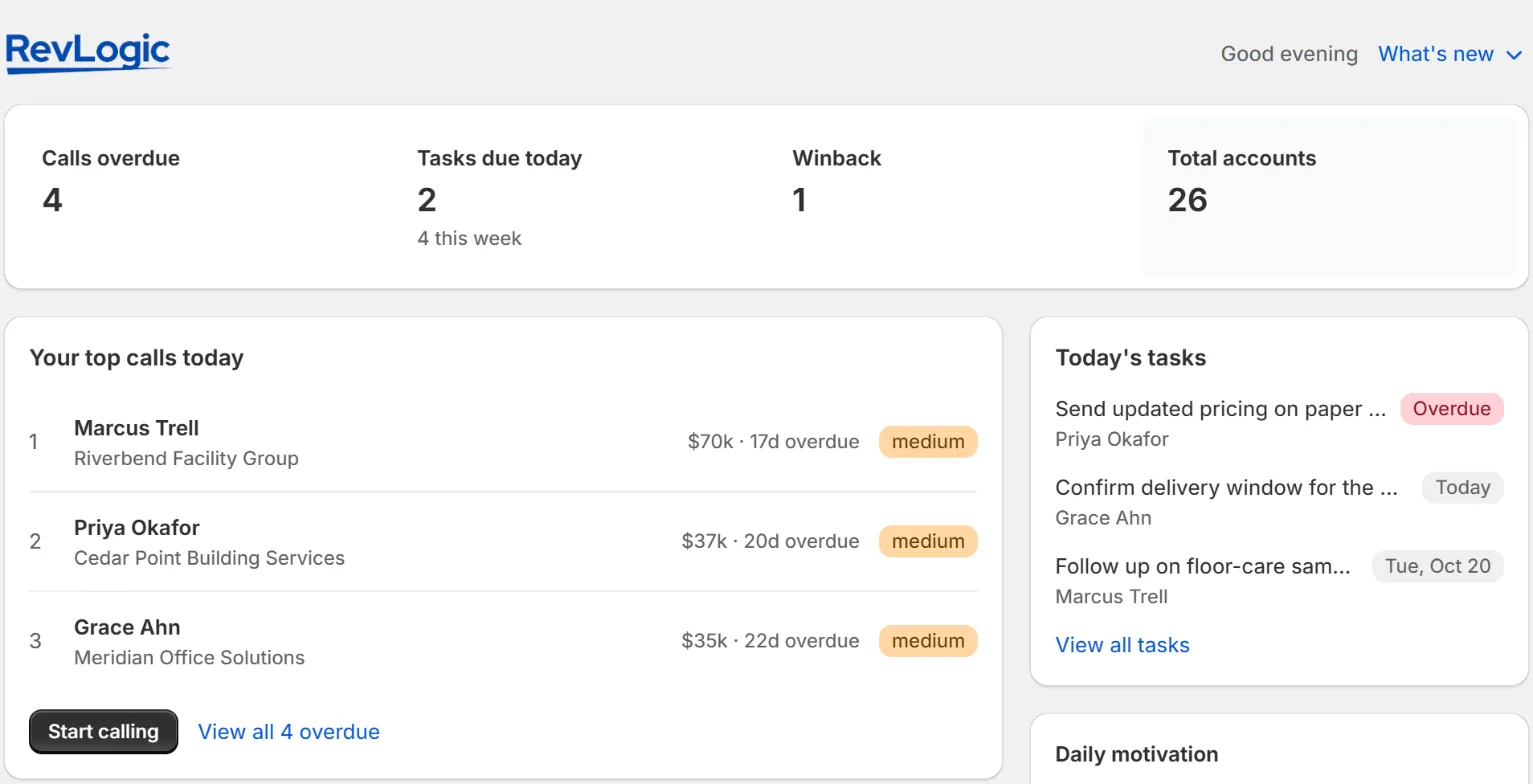This screenshot has width=1533, height=784.
Task: Click the Today's tasks heading
Action: point(1130,357)
